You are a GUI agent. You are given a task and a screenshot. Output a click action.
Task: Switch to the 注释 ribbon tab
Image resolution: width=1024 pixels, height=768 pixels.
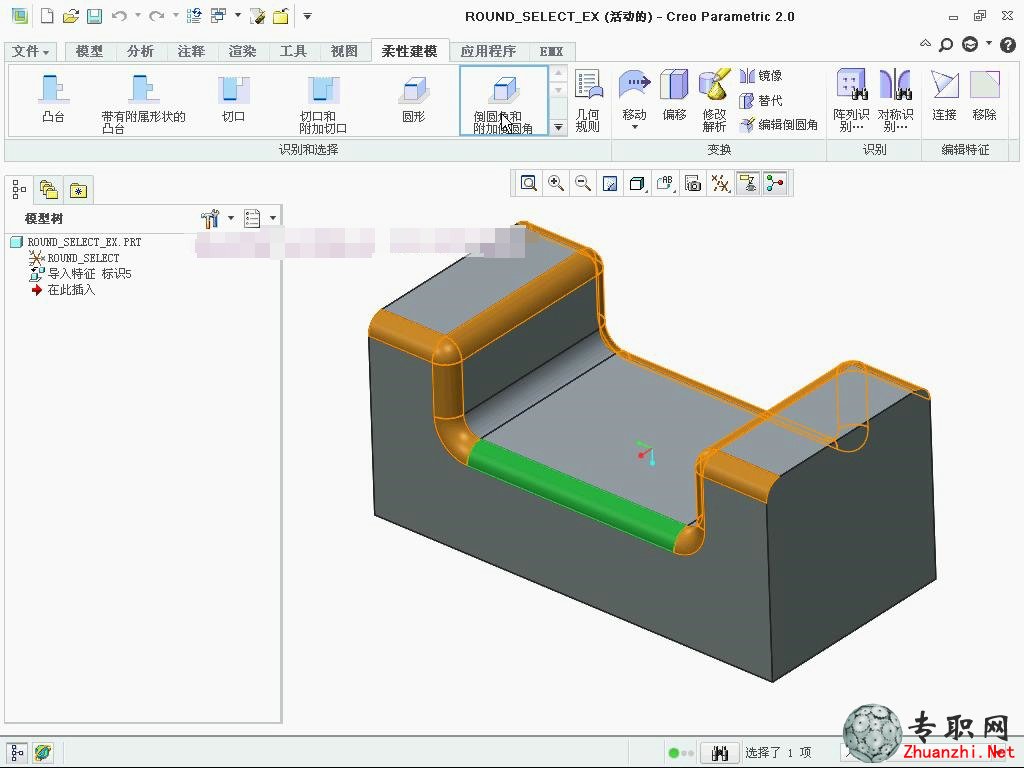(x=191, y=51)
